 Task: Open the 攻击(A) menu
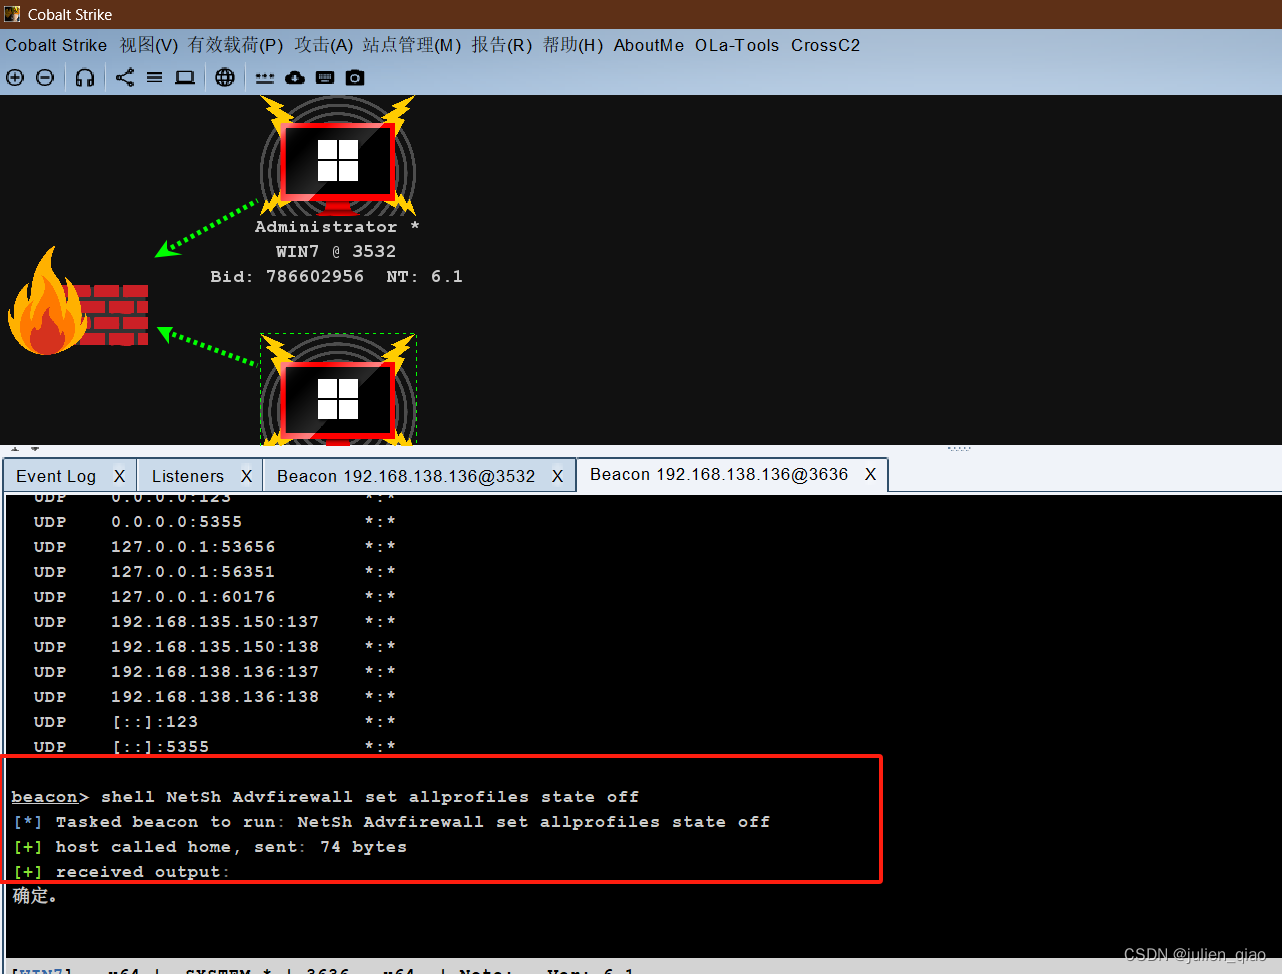324,45
